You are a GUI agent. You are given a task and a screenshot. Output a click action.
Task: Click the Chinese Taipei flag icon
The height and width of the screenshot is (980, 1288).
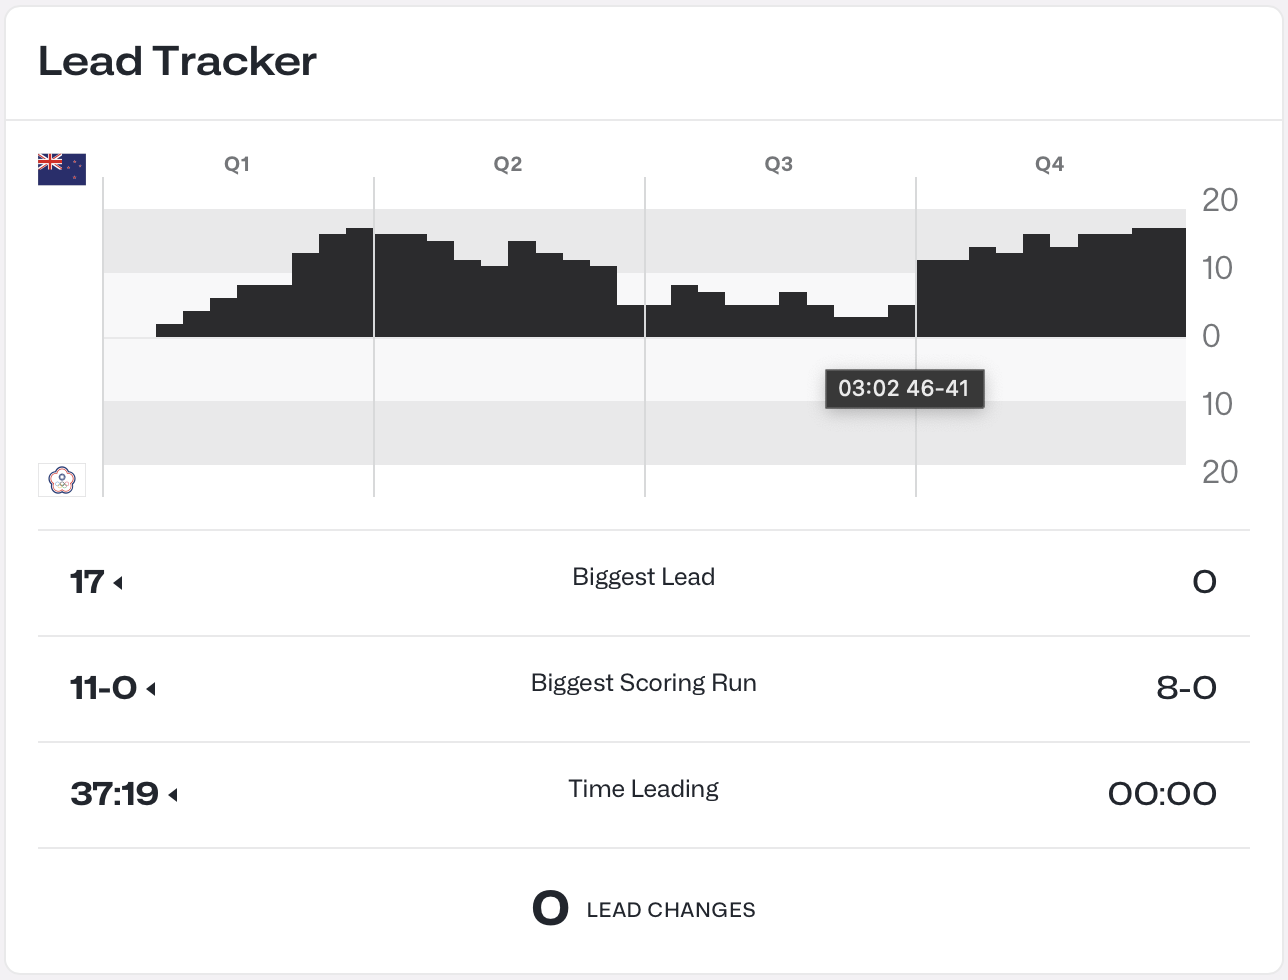pos(62,480)
